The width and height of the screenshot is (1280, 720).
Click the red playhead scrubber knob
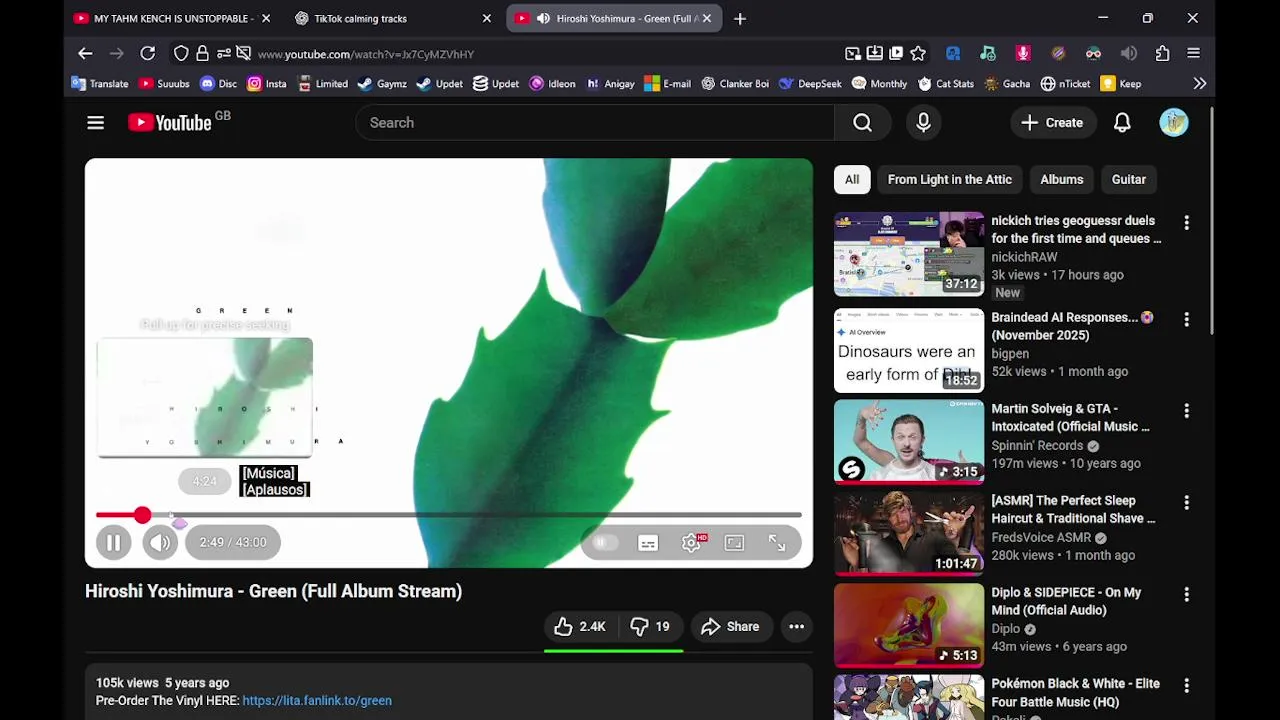pos(142,515)
